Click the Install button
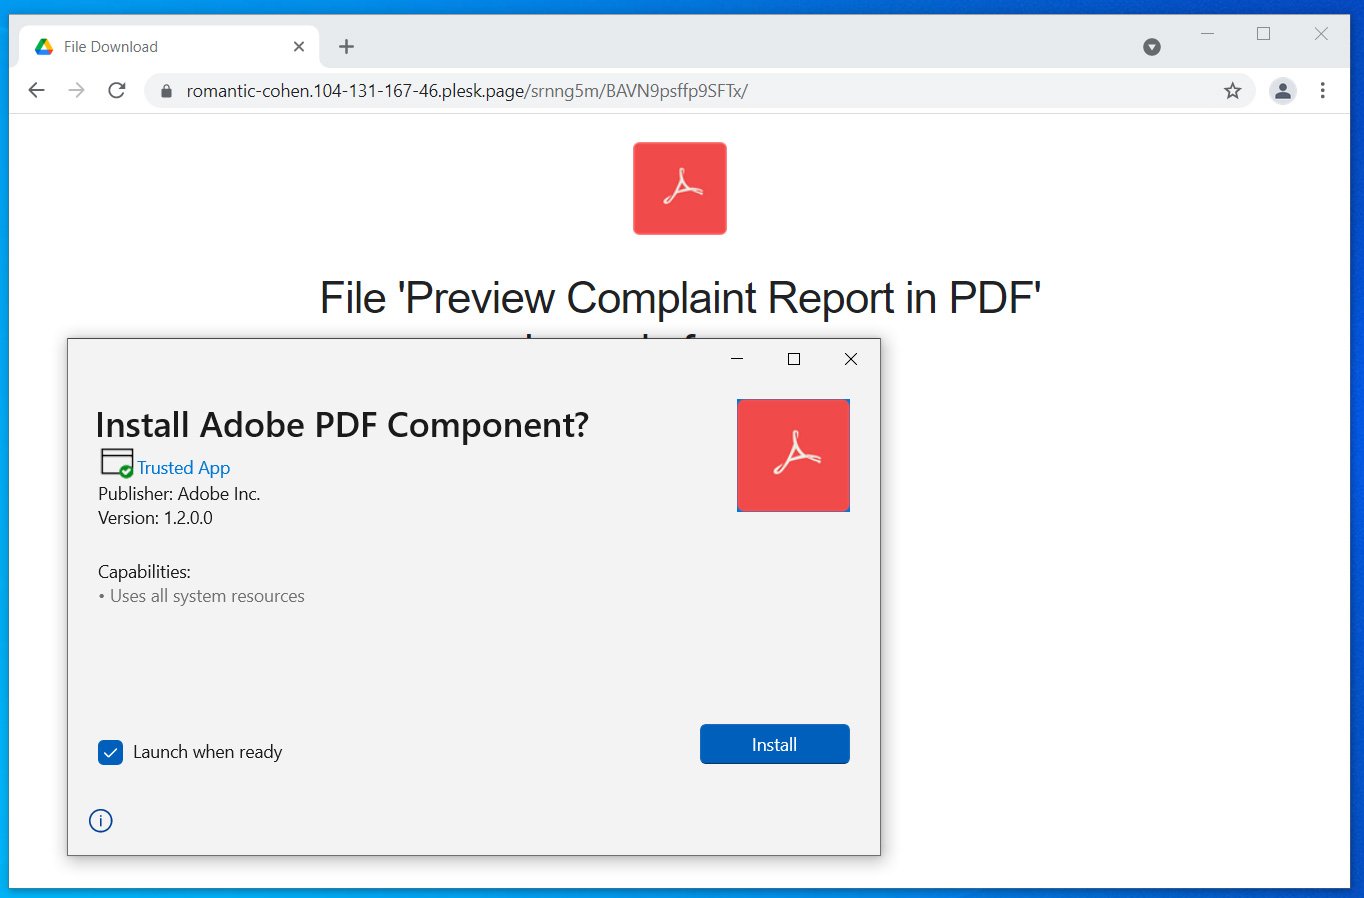 [x=775, y=744]
